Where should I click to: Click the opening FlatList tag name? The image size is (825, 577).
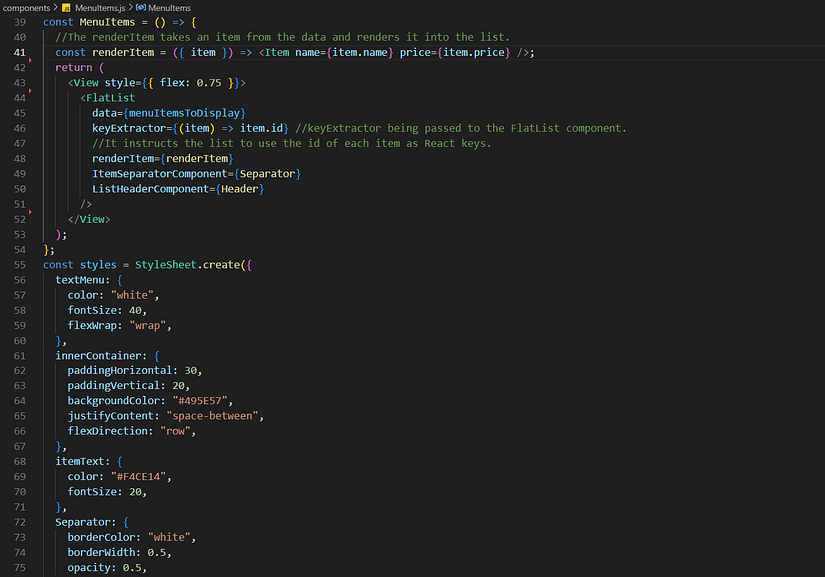[110, 98]
